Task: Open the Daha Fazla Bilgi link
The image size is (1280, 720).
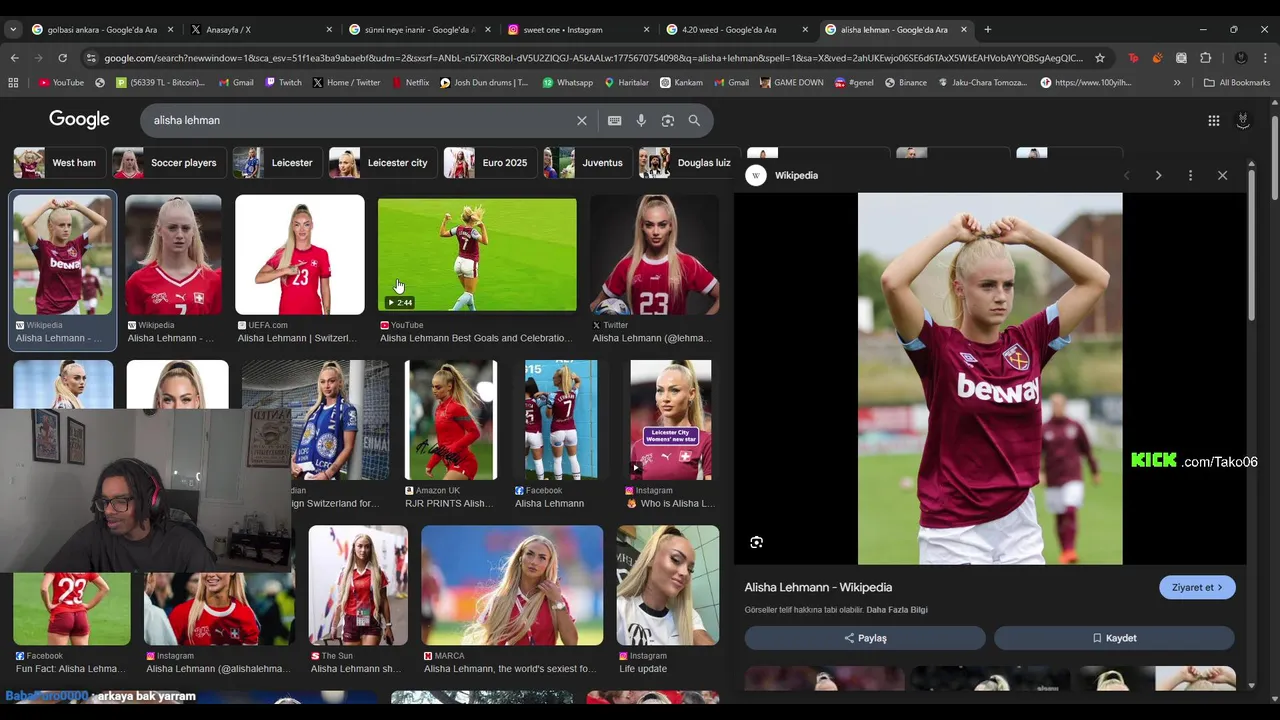Action: [897, 610]
